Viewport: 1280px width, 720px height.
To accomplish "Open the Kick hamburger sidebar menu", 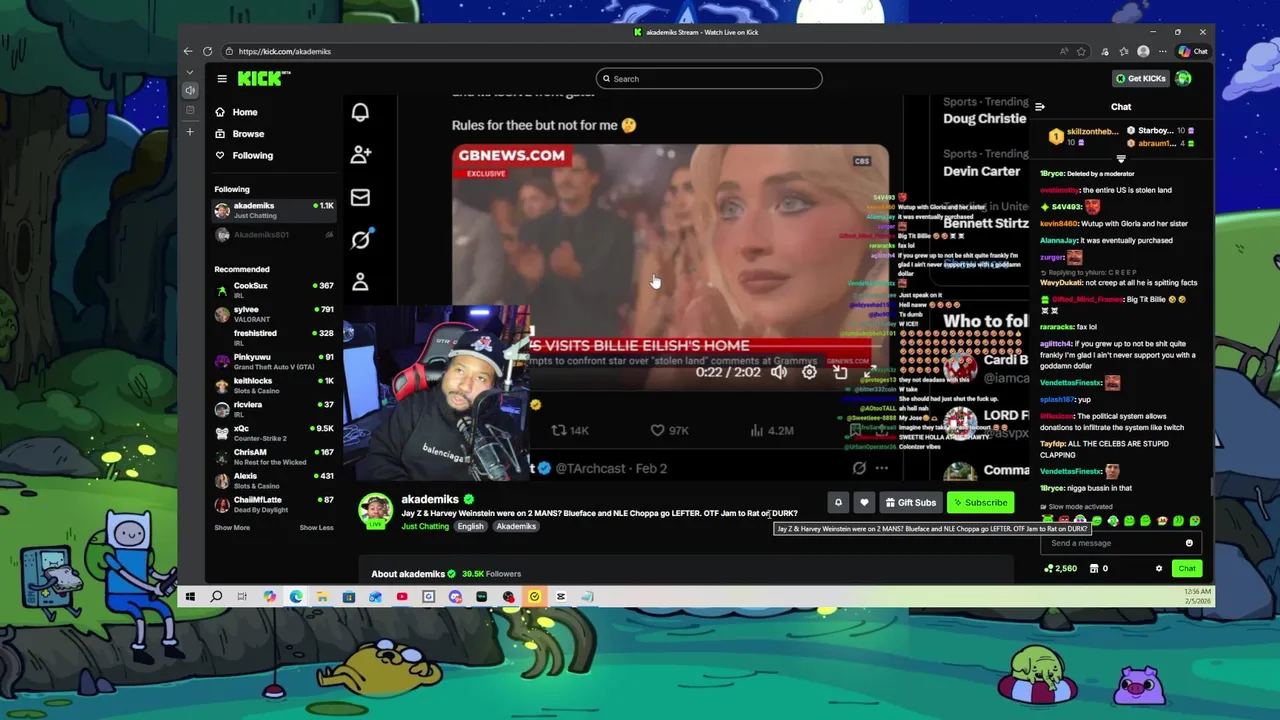I will 222,78.
